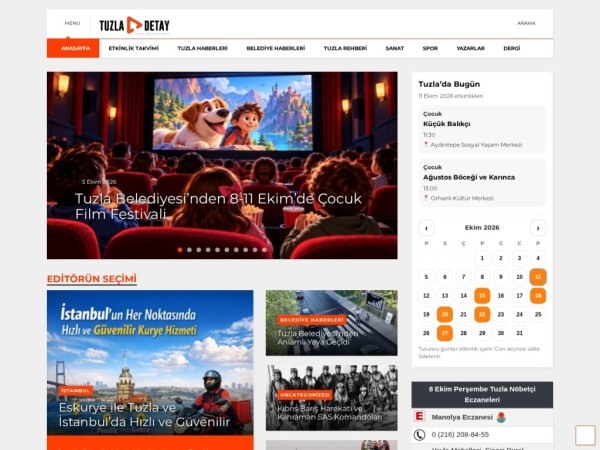Open ARAMA search in header
Screen dimensions: 600x450
pos(526,23)
